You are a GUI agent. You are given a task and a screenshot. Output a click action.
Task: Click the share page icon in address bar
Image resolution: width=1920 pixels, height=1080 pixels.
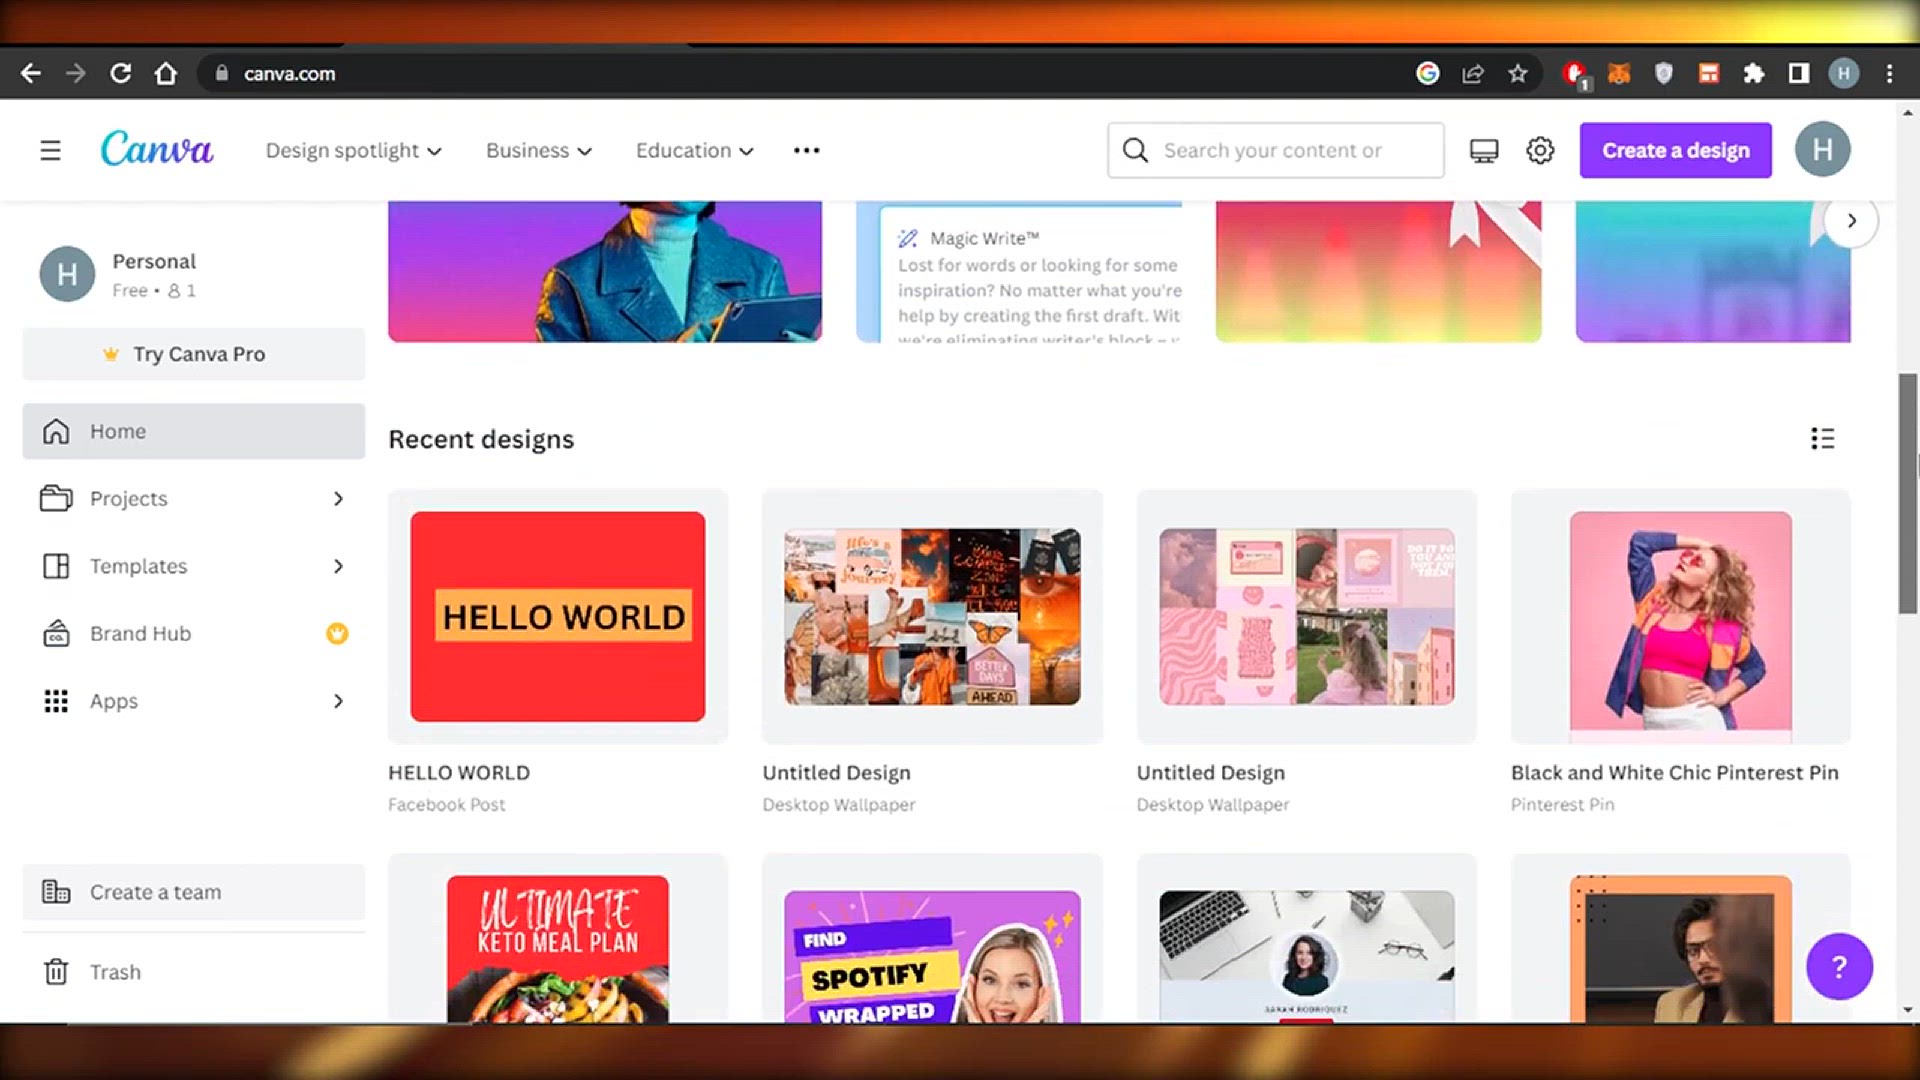[1473, 73]
